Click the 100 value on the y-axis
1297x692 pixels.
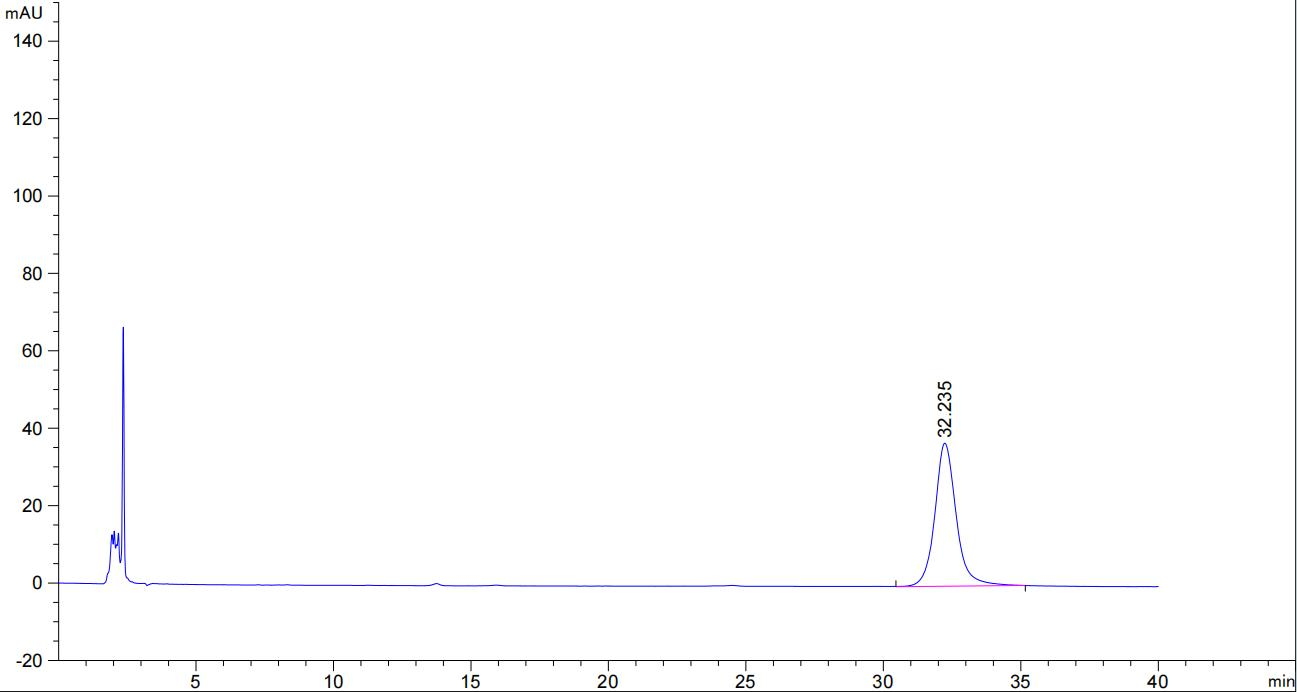tap(29, 196)
